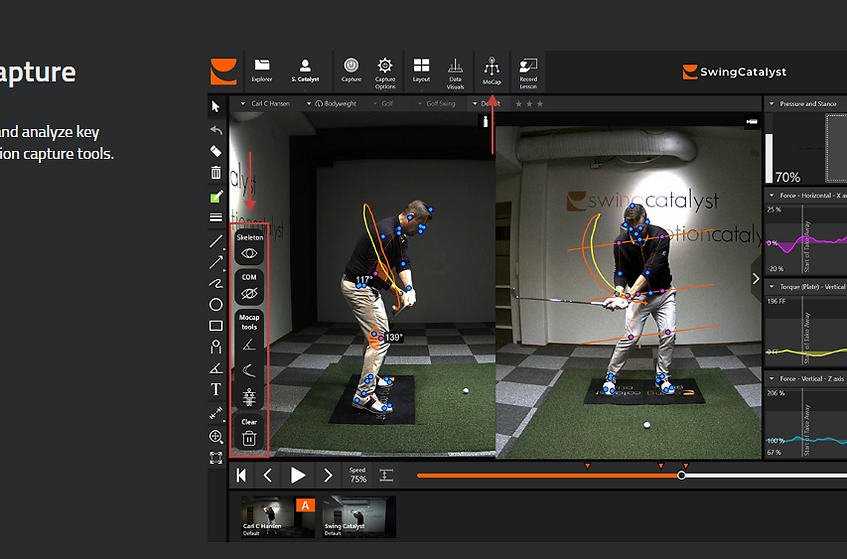Delete drawings with the trash tool
Viewport: 847px width, 559px height.
(216, 172)
